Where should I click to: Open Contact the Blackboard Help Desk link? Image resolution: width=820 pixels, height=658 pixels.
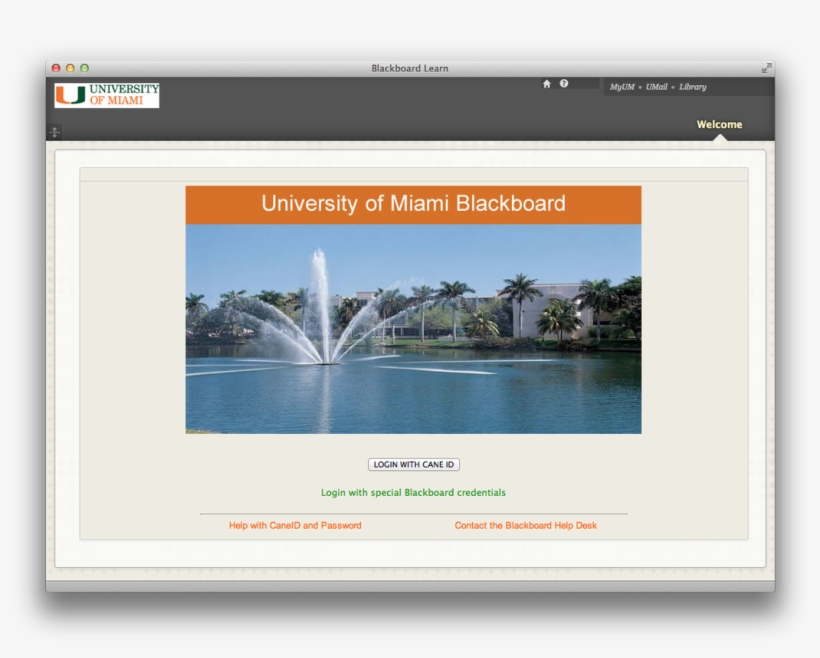(526, 525)
